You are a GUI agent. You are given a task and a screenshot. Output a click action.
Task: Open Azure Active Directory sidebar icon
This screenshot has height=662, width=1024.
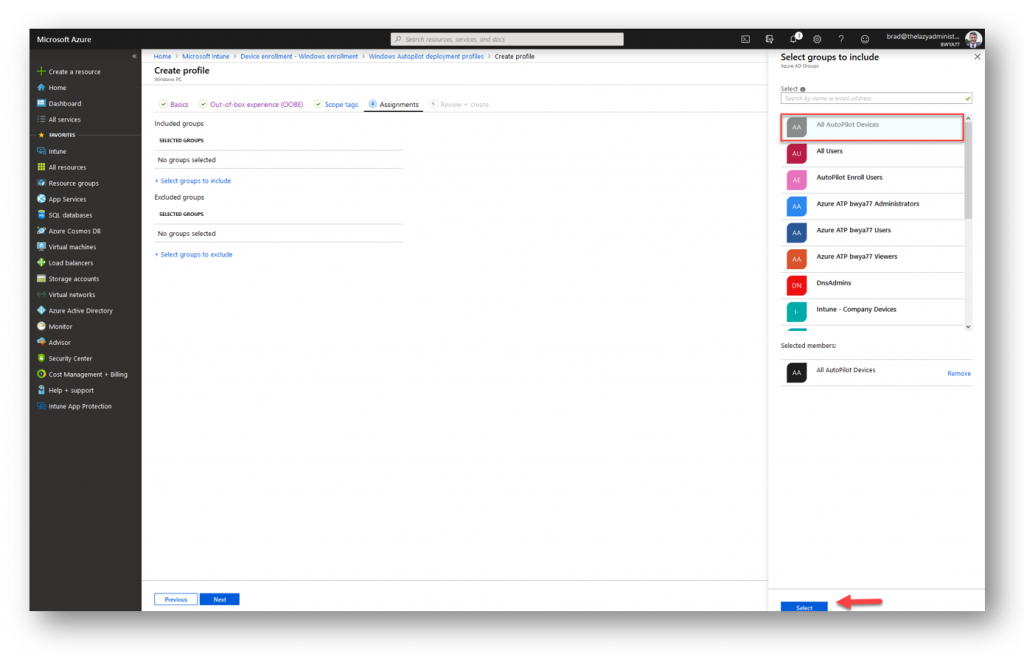click(41, 311)
